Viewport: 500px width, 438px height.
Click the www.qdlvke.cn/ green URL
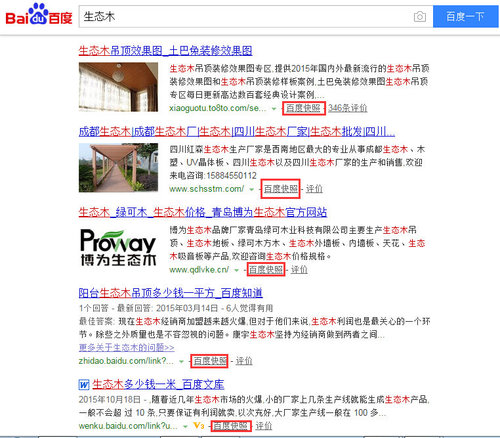coord(199,270)
